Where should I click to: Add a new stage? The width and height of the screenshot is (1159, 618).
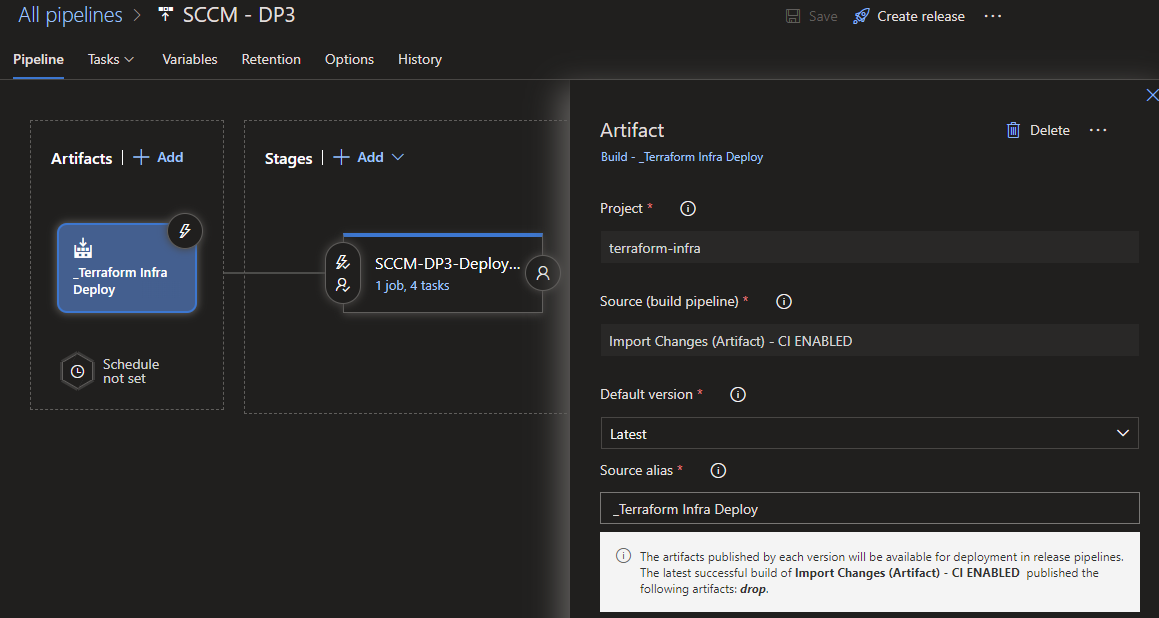[x=358, y=157]
